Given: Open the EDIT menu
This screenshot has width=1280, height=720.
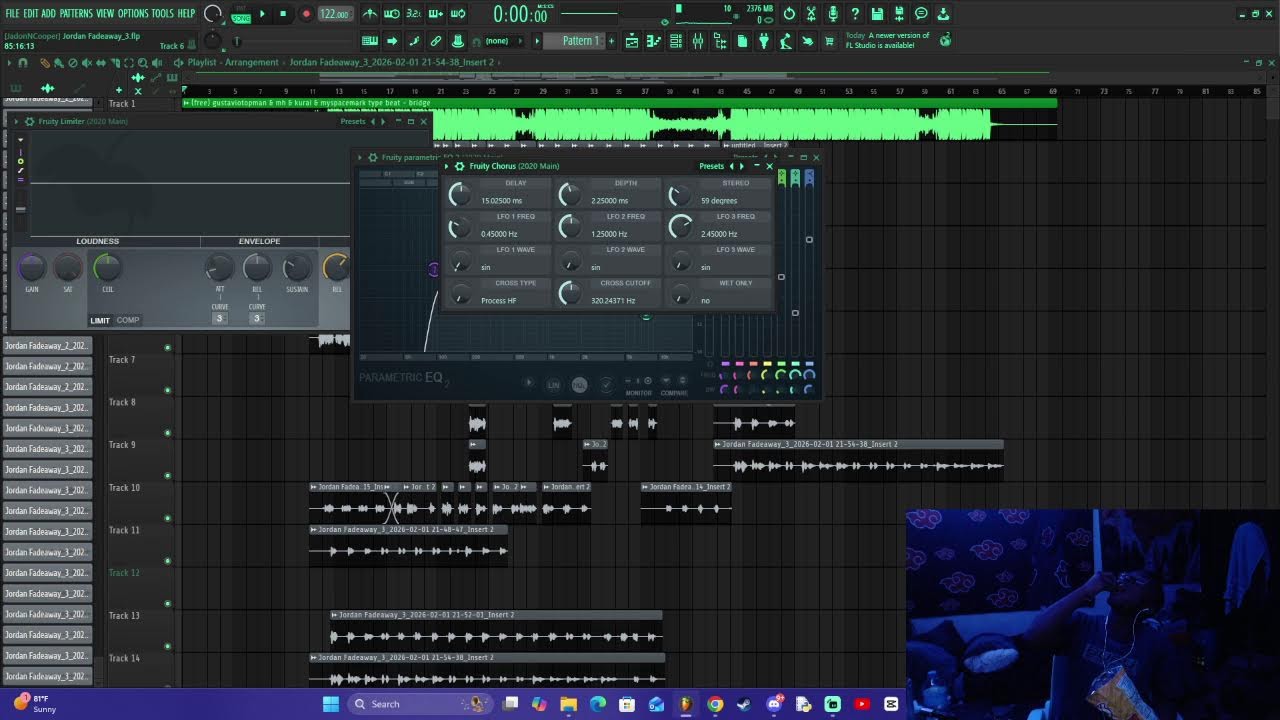Looking at the screenshot, I should [31, 13].
